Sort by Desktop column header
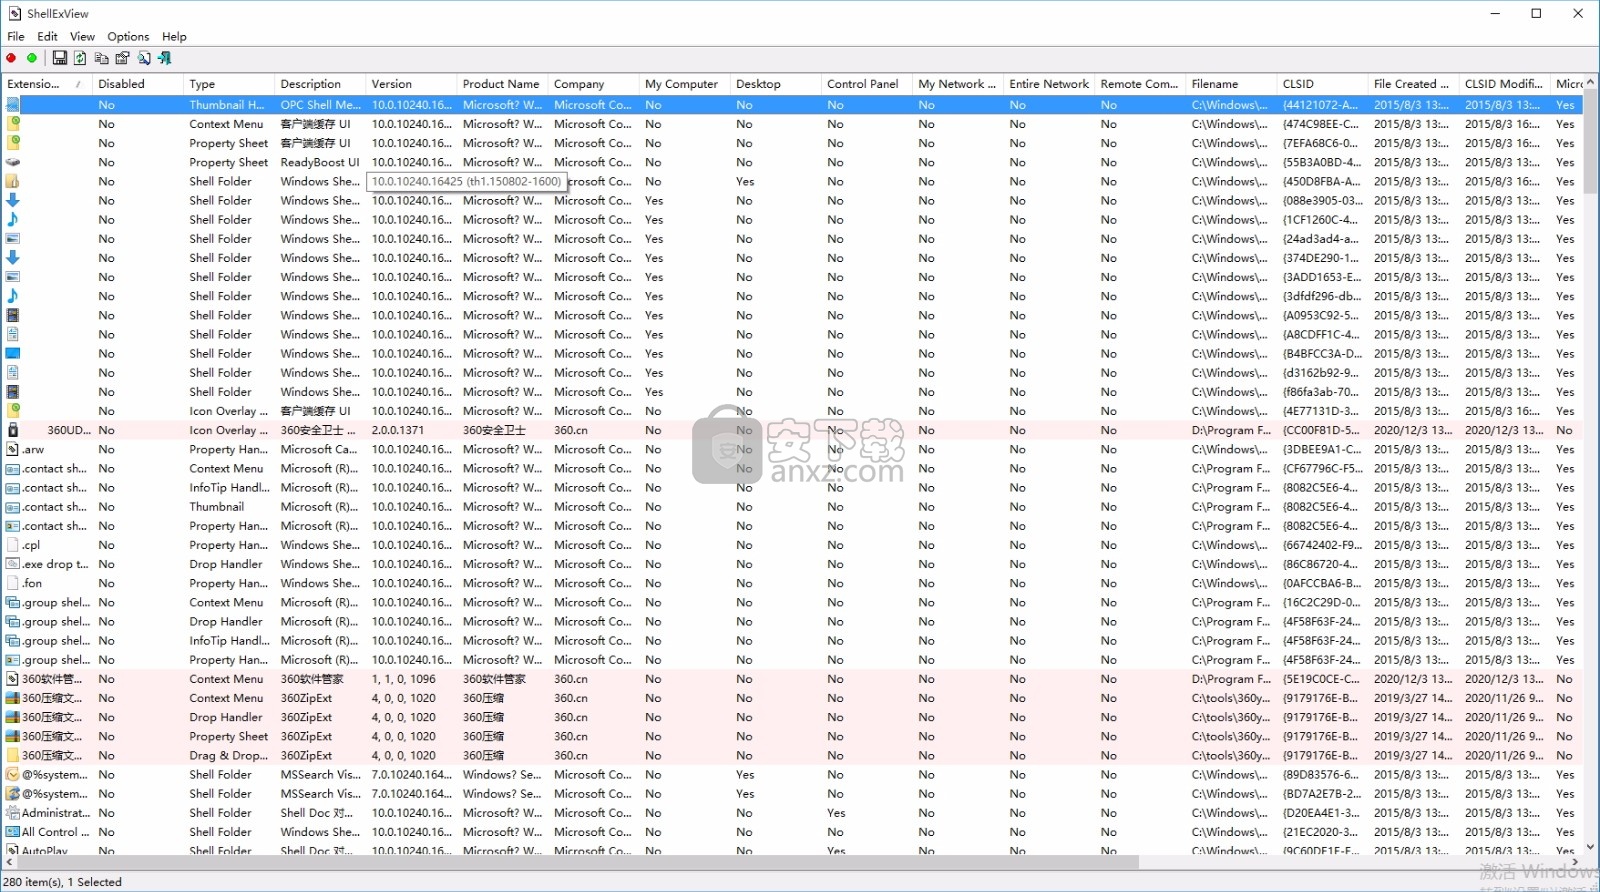Screen dimensions: 1600x892 (x=775, y=84)
